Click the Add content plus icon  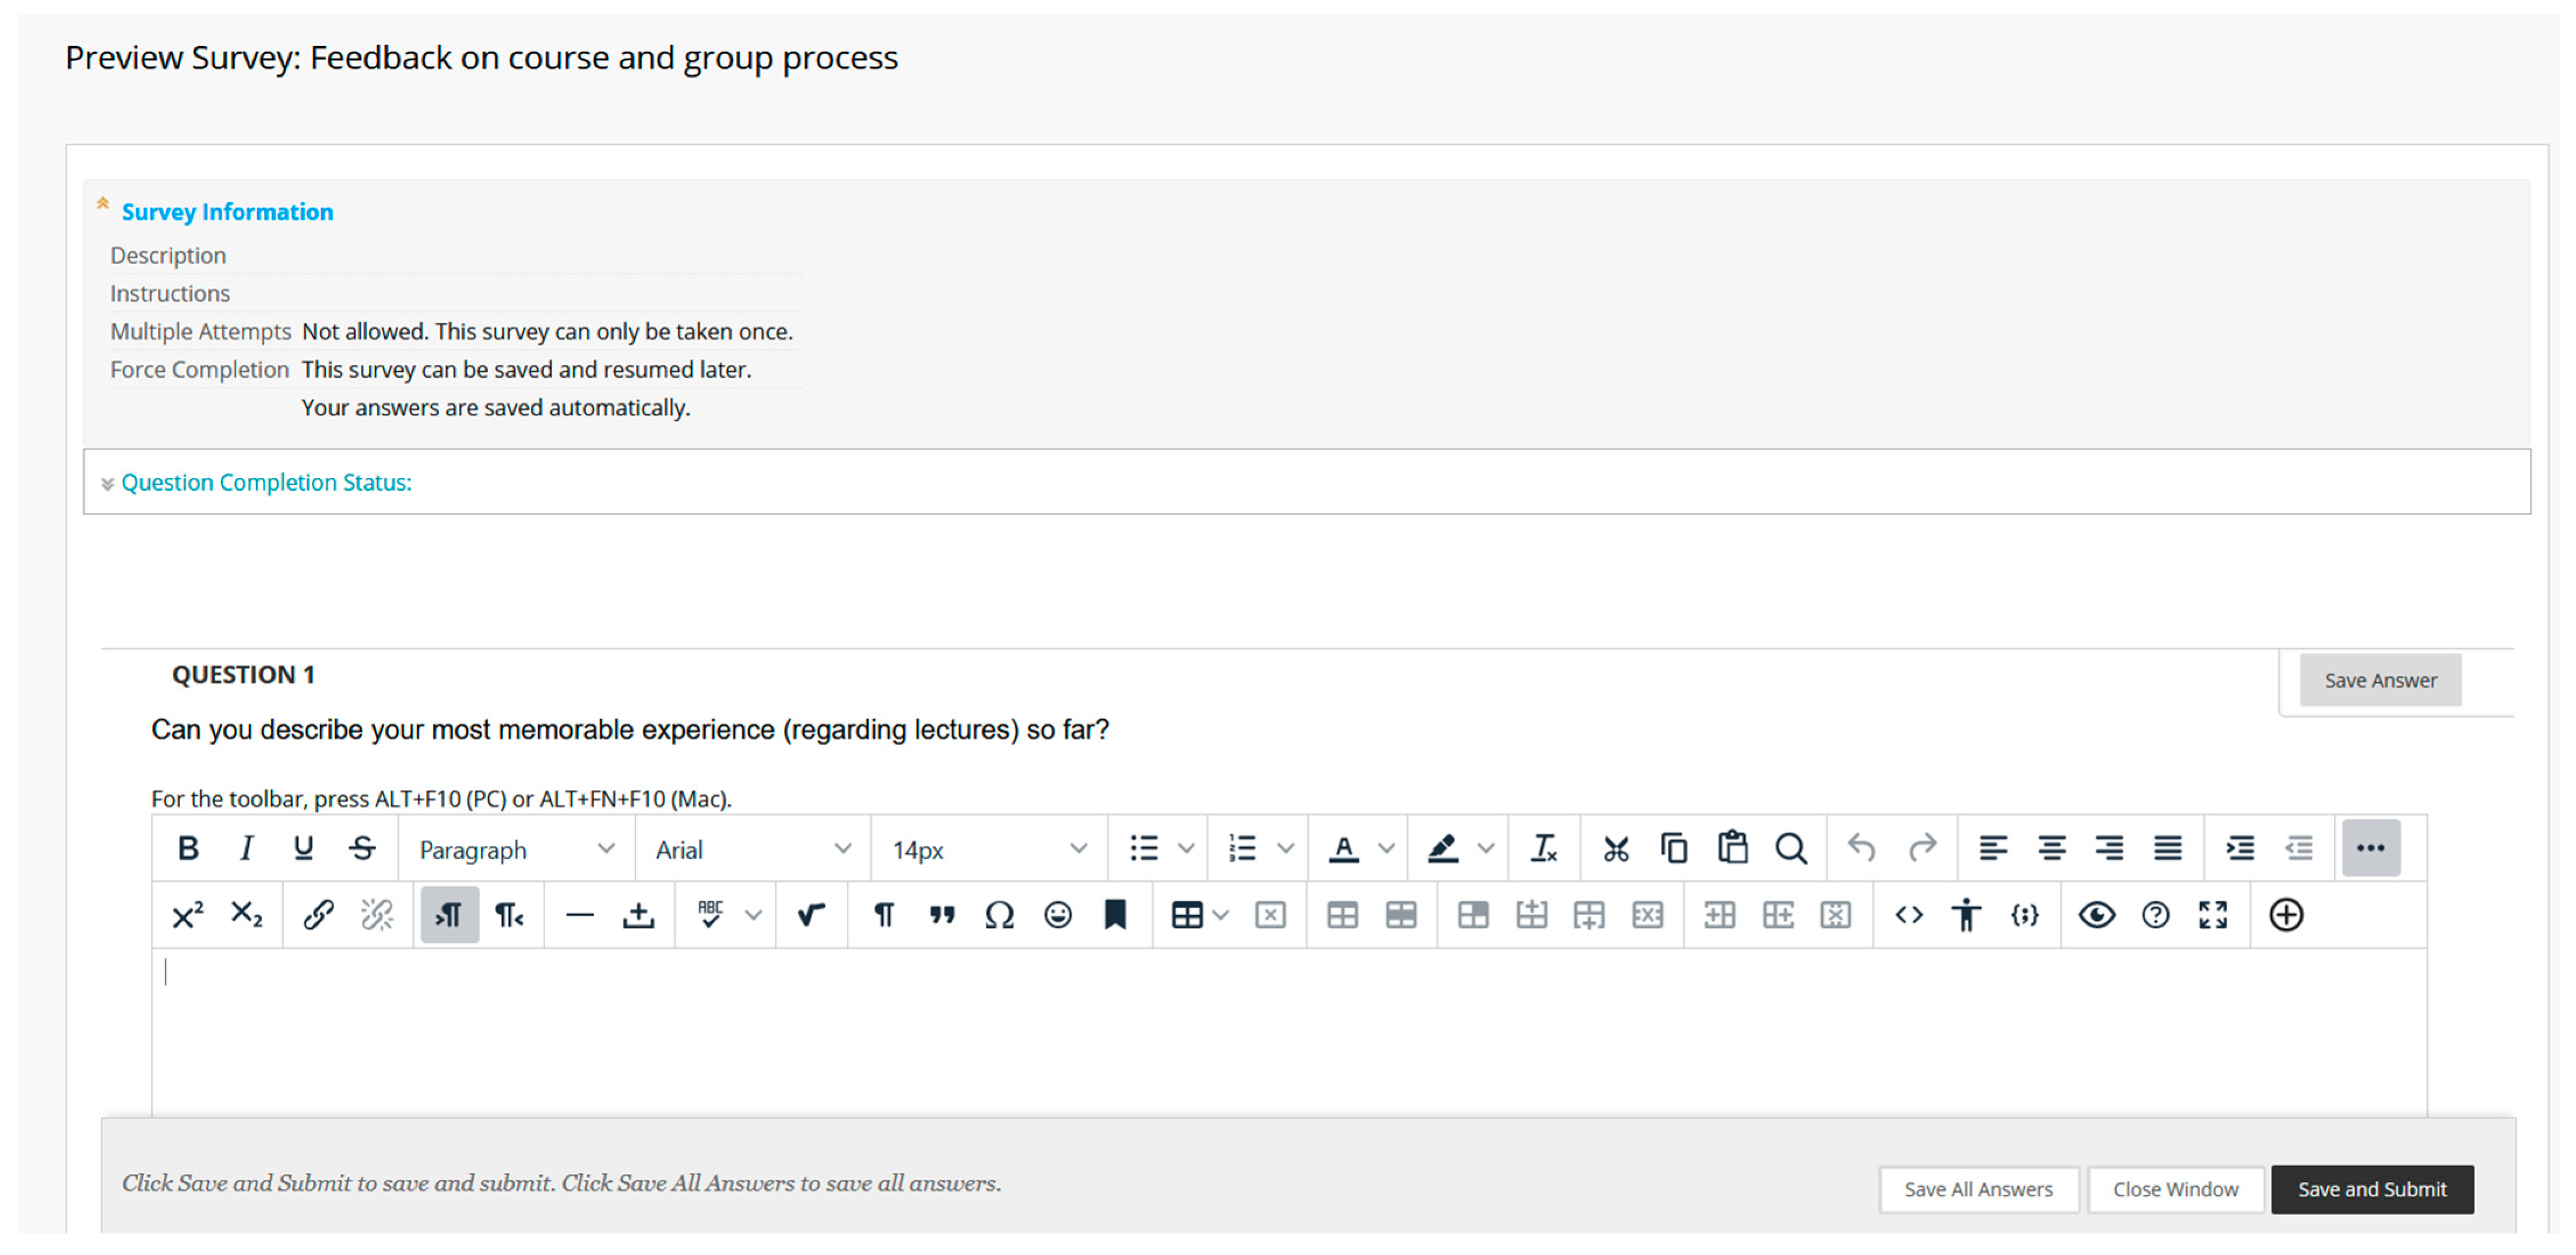tap(2286, 915)
